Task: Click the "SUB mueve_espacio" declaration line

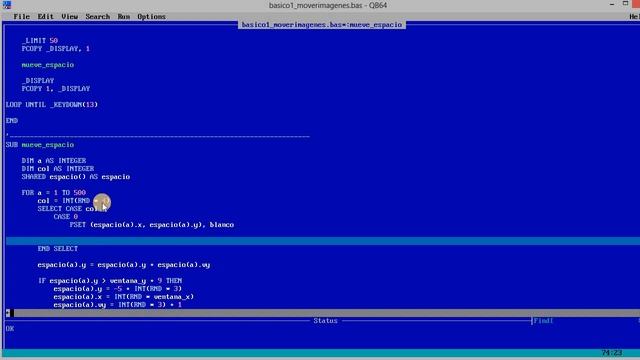Action: click(x=40, y=145)
